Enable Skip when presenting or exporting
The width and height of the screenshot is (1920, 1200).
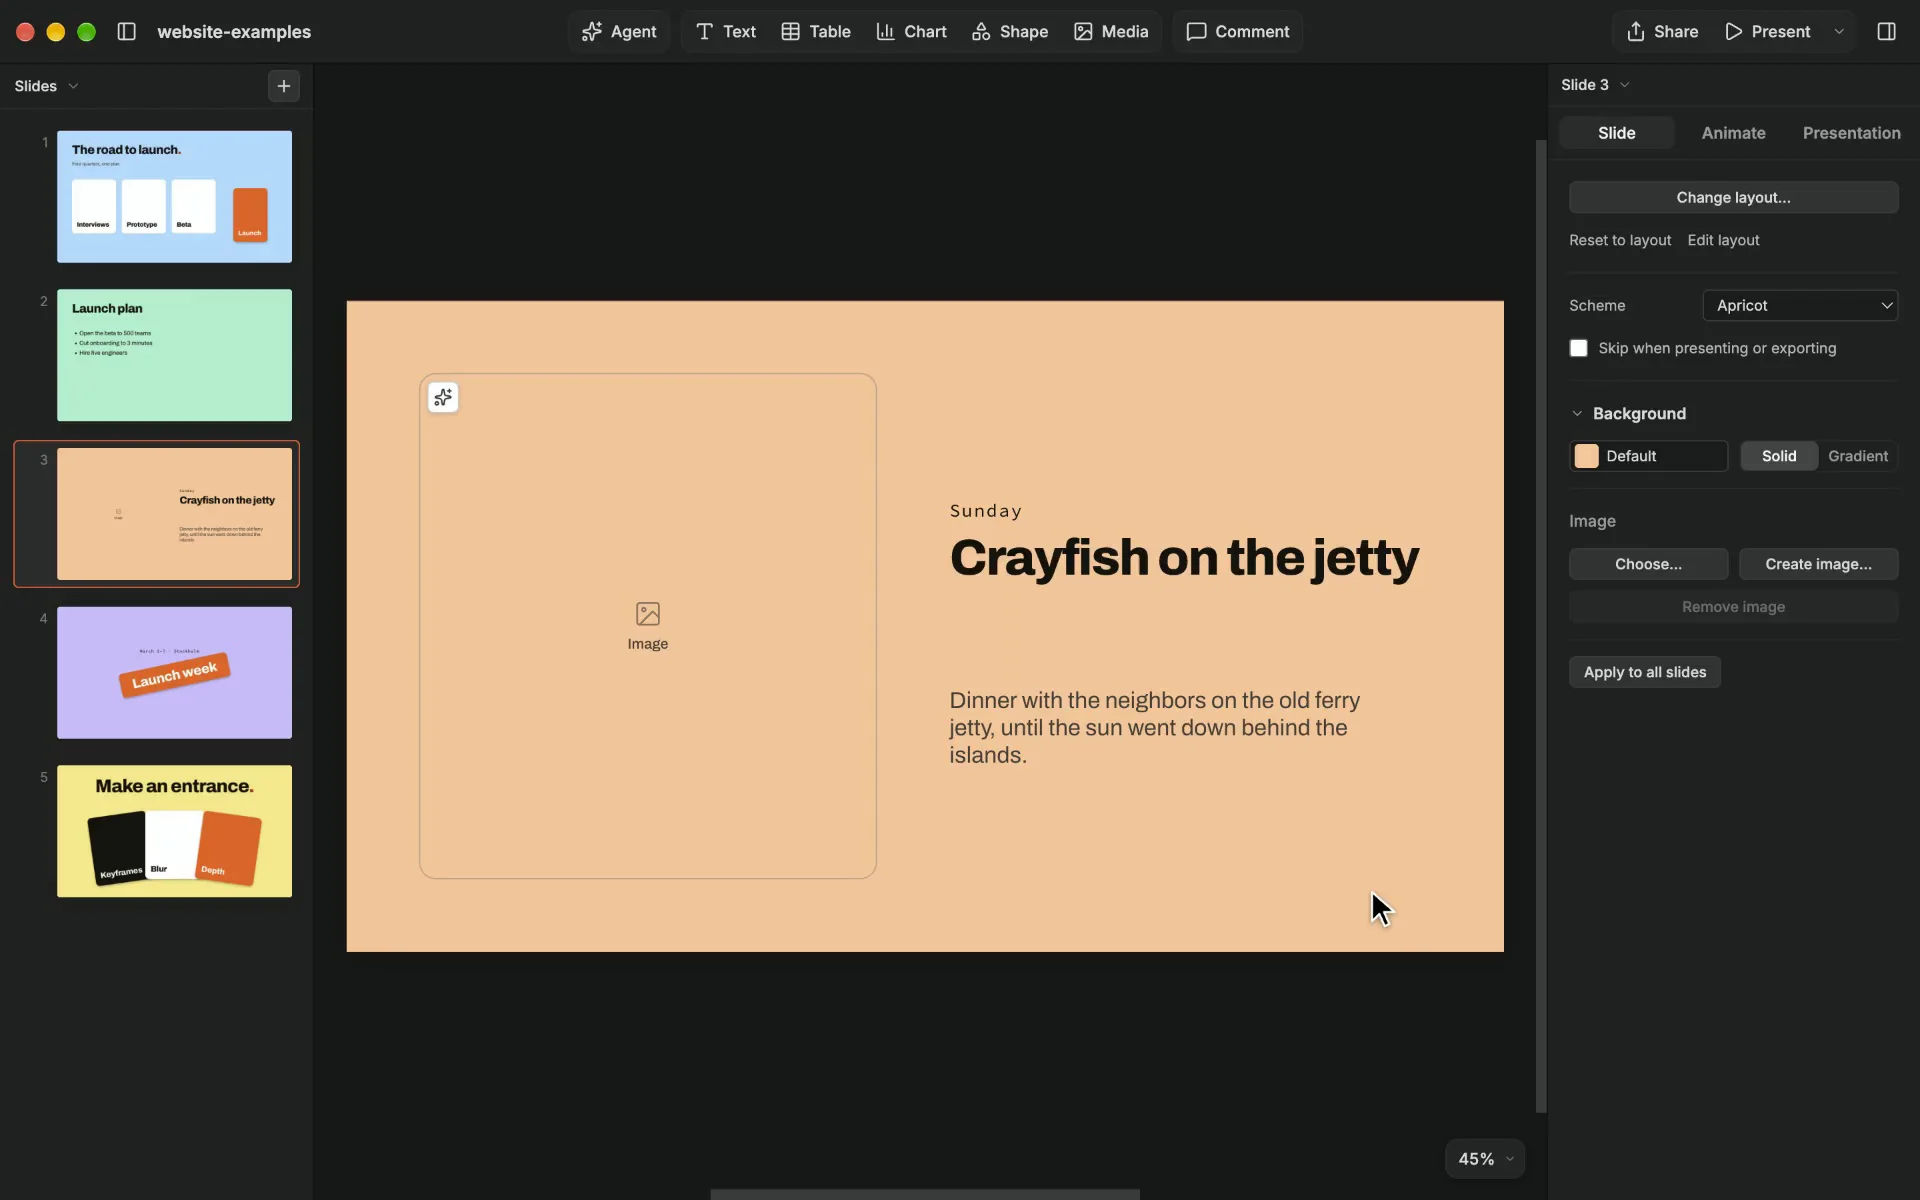pos(1578,348)
